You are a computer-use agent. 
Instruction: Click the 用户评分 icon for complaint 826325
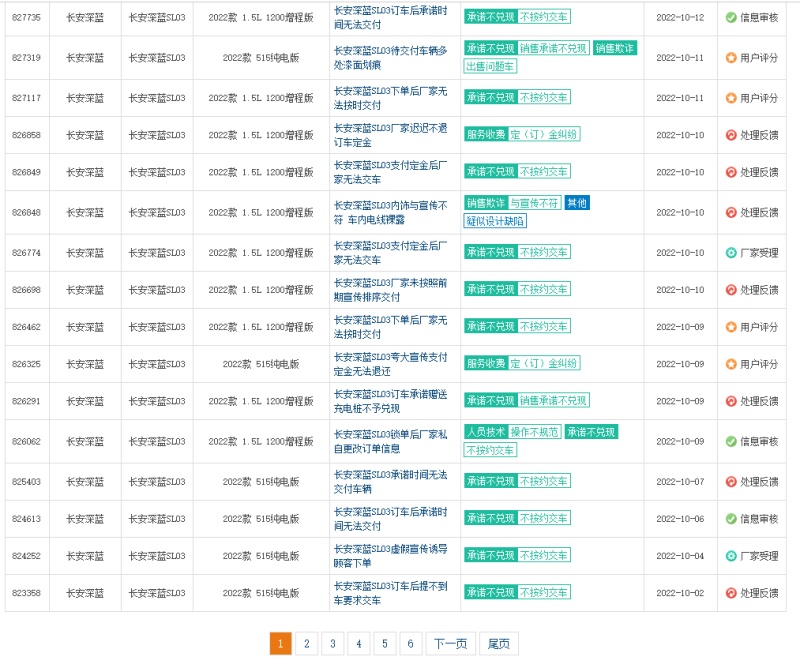coord(731,364)
